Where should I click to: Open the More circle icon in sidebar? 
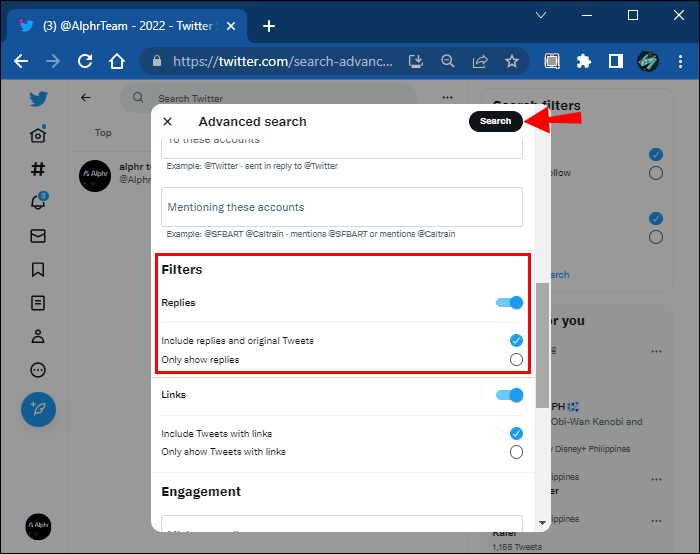(38, 370)
